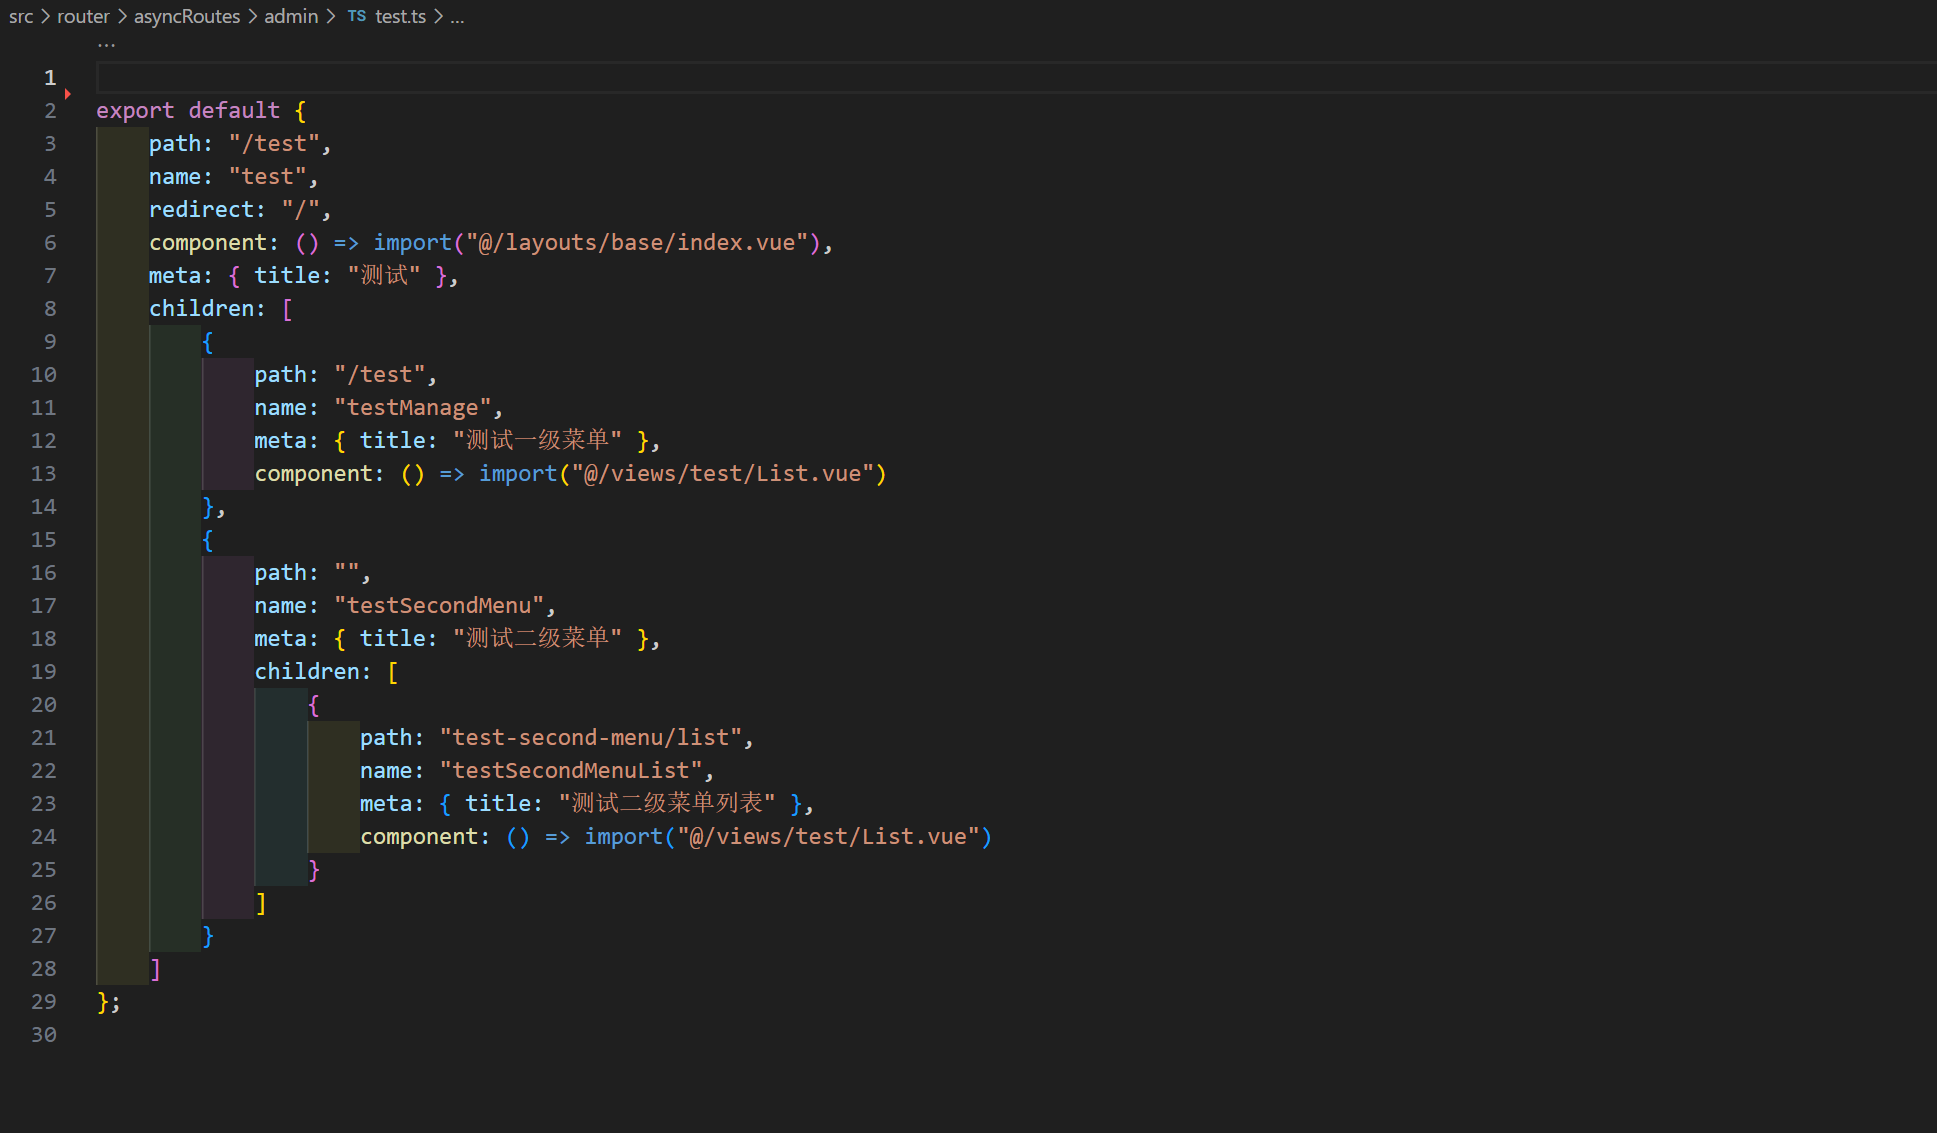
Task: Click the "children" property on line 19
Action: coord(307,671)
